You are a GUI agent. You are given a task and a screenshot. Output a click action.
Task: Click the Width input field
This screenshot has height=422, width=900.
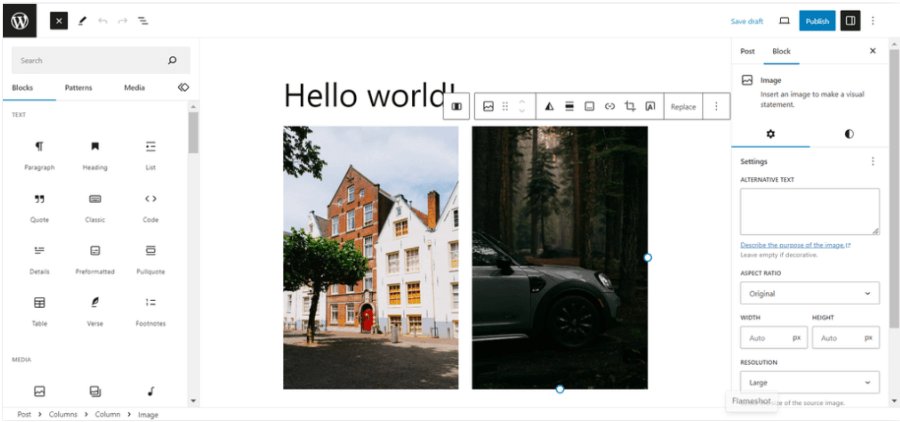coord(773,338)
